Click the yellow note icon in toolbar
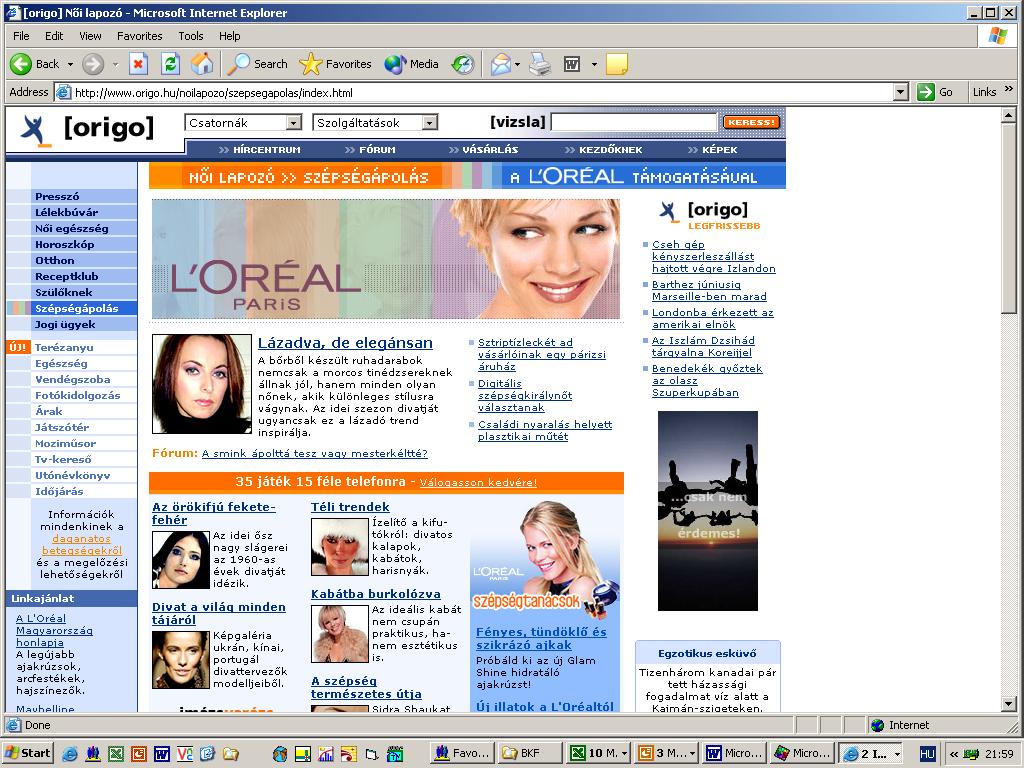1024x768 pixels. (616, 64)
